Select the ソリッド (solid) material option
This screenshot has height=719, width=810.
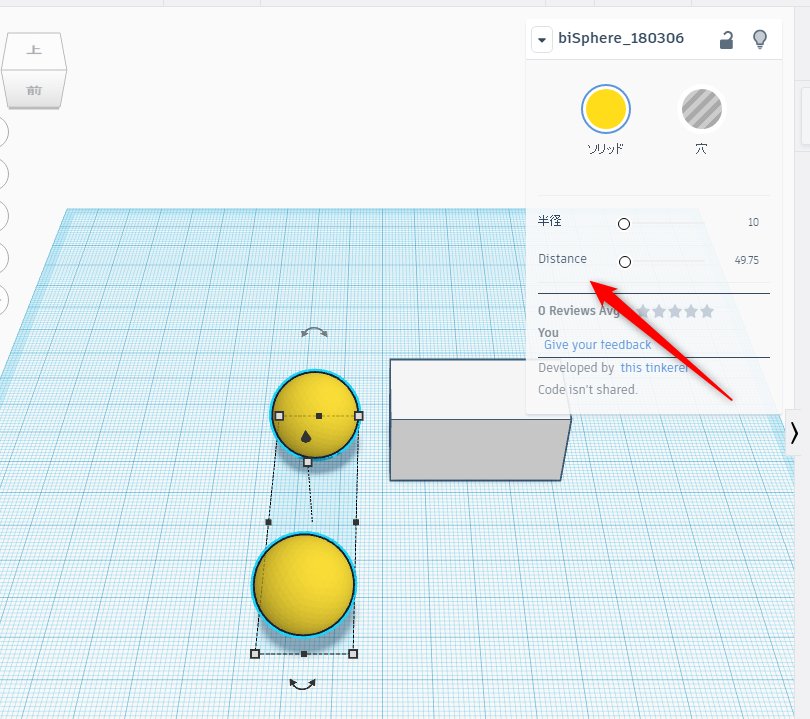coord(605,110)
